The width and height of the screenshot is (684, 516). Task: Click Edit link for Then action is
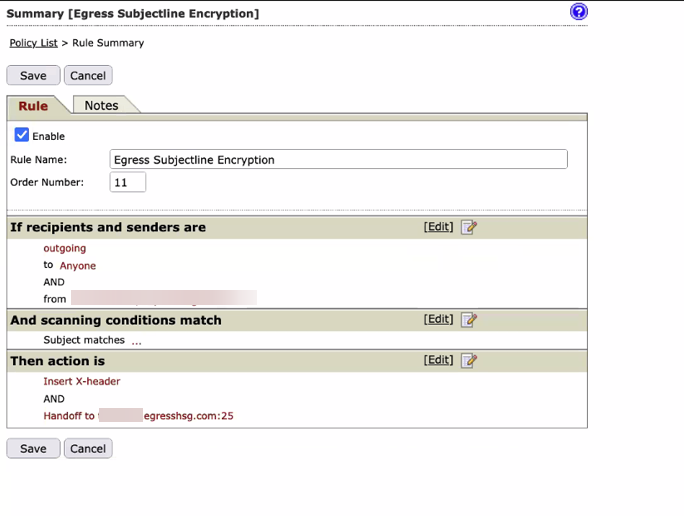click(x=438, y=360)
